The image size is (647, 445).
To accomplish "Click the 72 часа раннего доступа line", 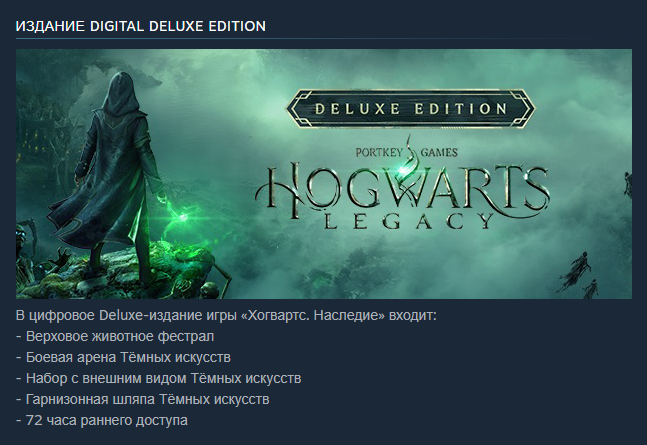I will pyautogui.click(x=102, y=421).
